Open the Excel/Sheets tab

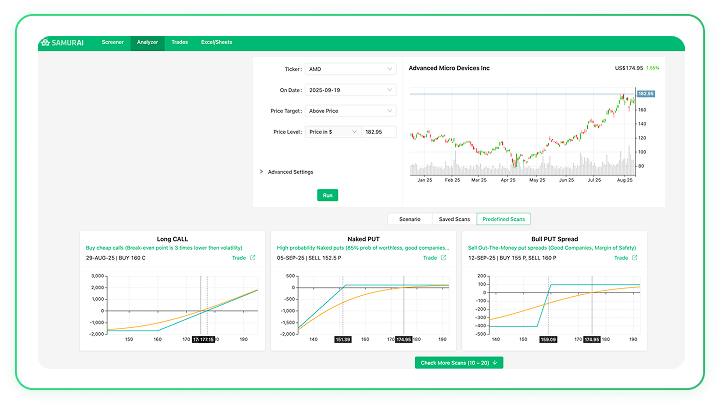[215, 43]
